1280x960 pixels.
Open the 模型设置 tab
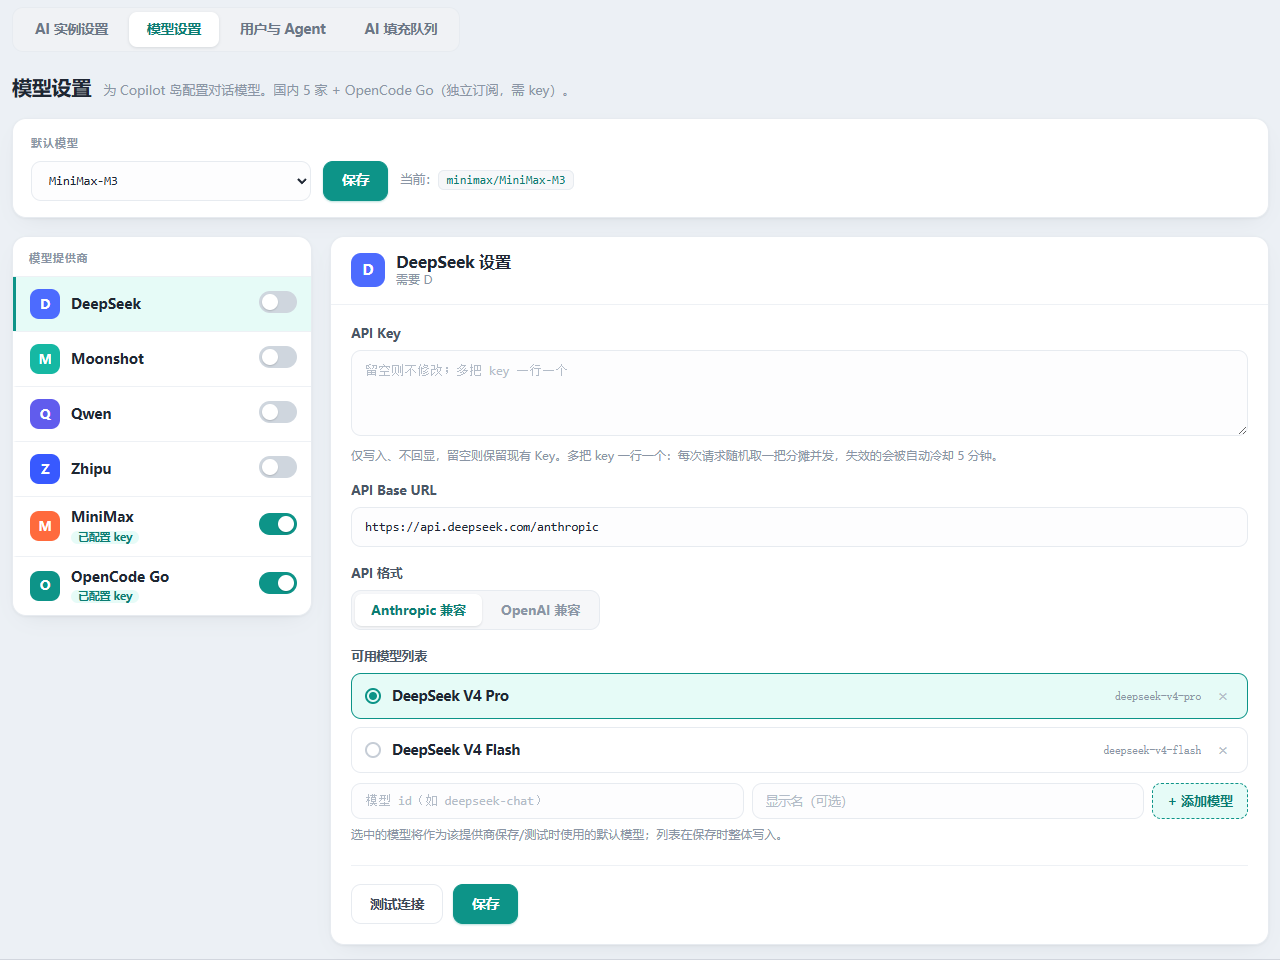174,29
